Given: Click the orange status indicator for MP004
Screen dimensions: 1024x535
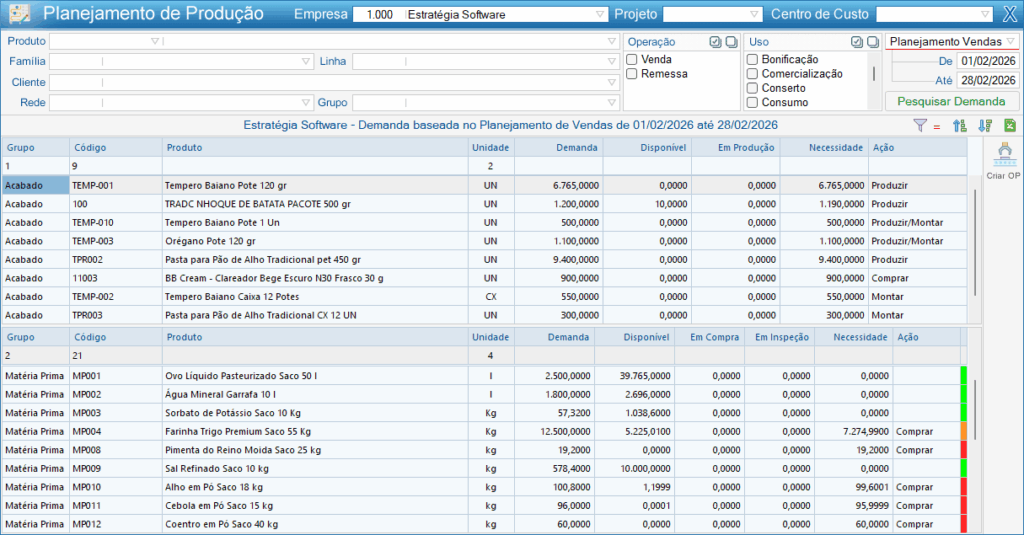Looking at the screenshot, I should click(964, 431).
